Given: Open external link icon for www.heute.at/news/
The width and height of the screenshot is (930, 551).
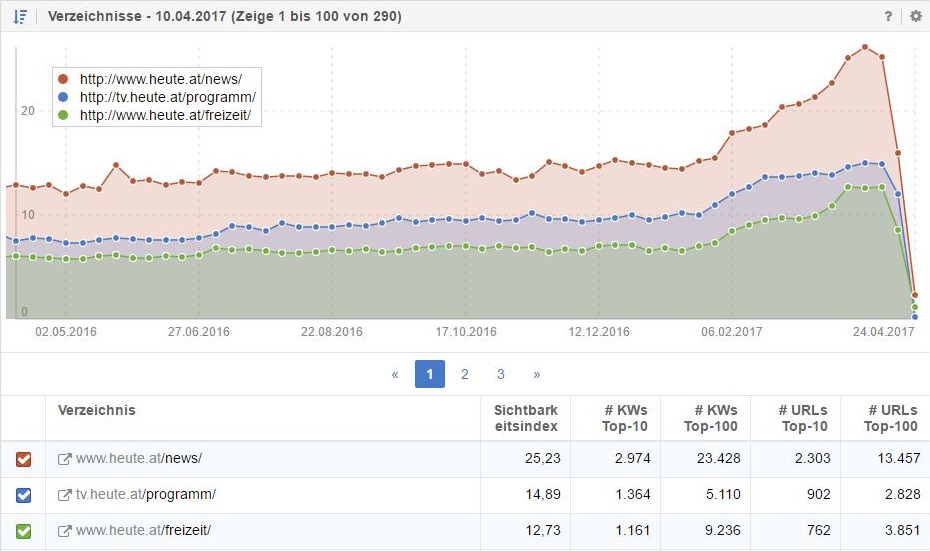Looking at the screenshot, I should (x=65, y=459).
